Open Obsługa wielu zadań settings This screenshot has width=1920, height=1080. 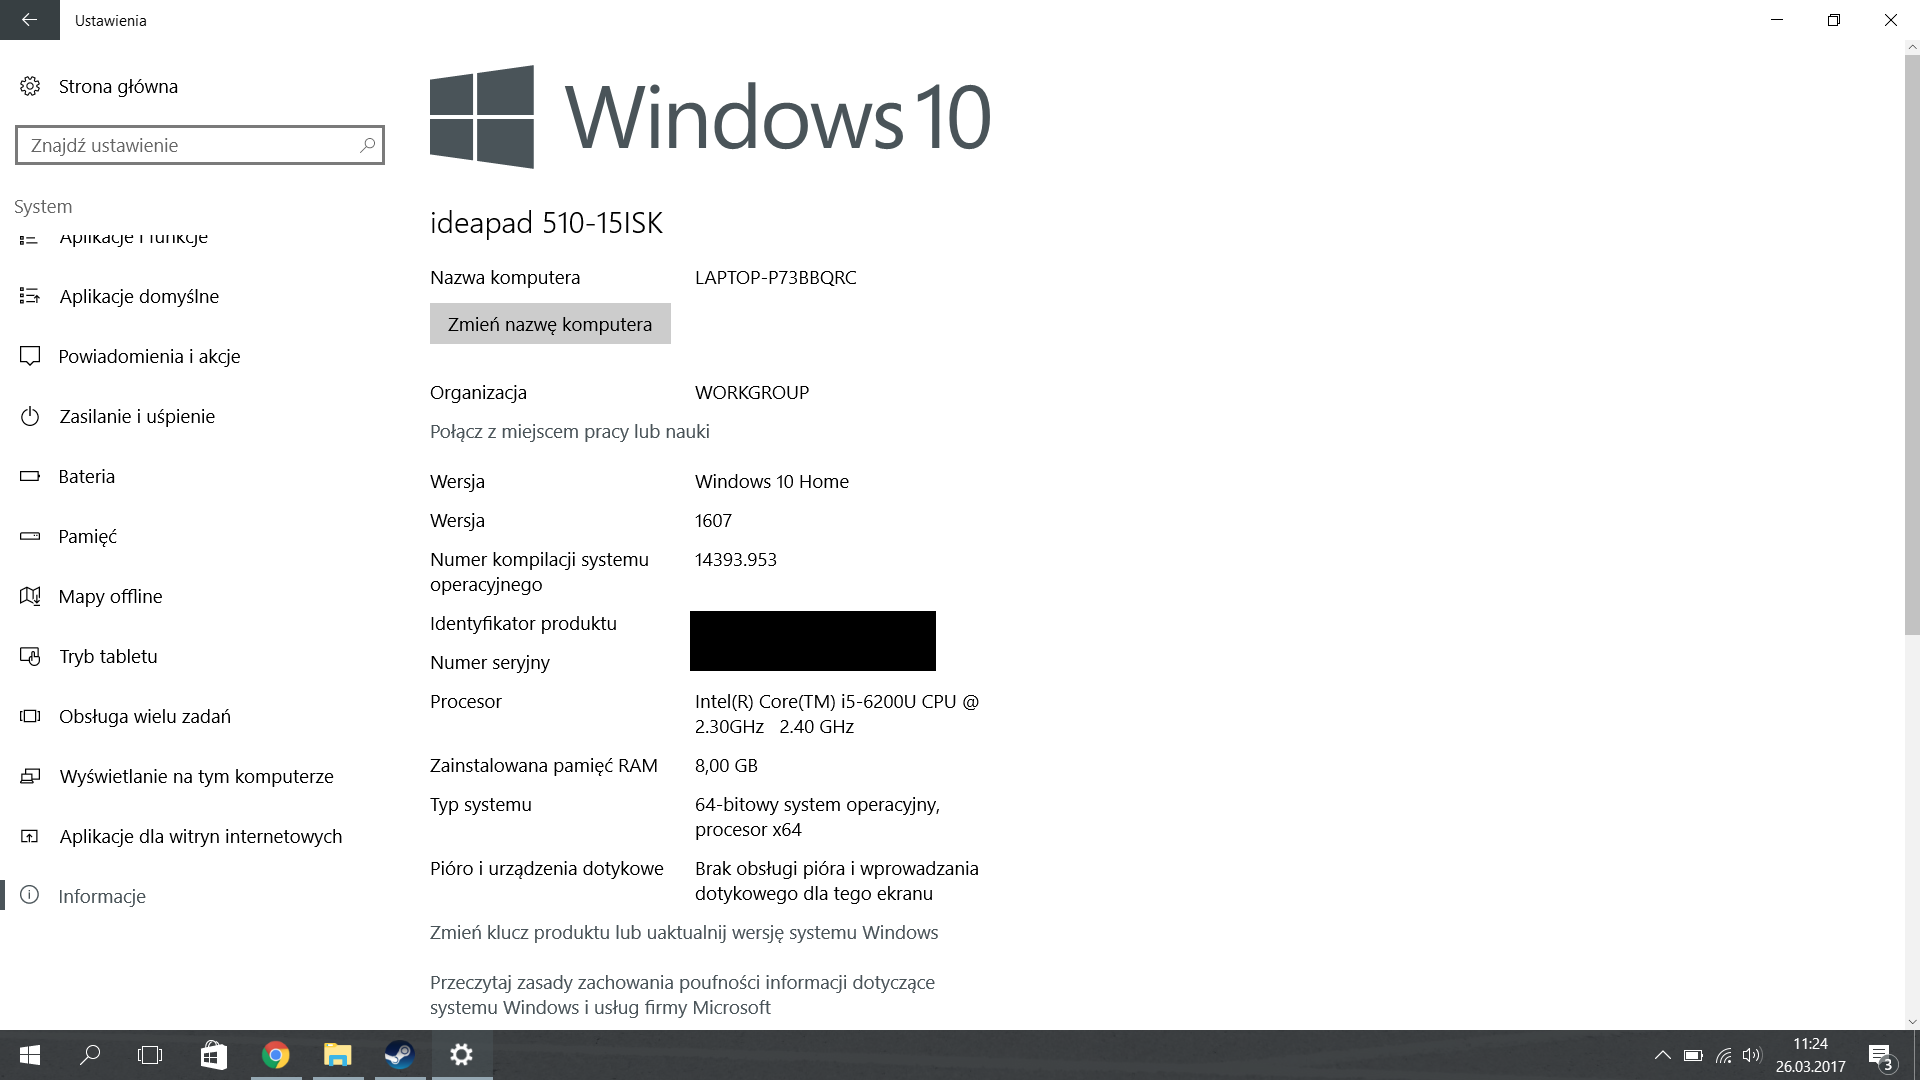point(145,716)
